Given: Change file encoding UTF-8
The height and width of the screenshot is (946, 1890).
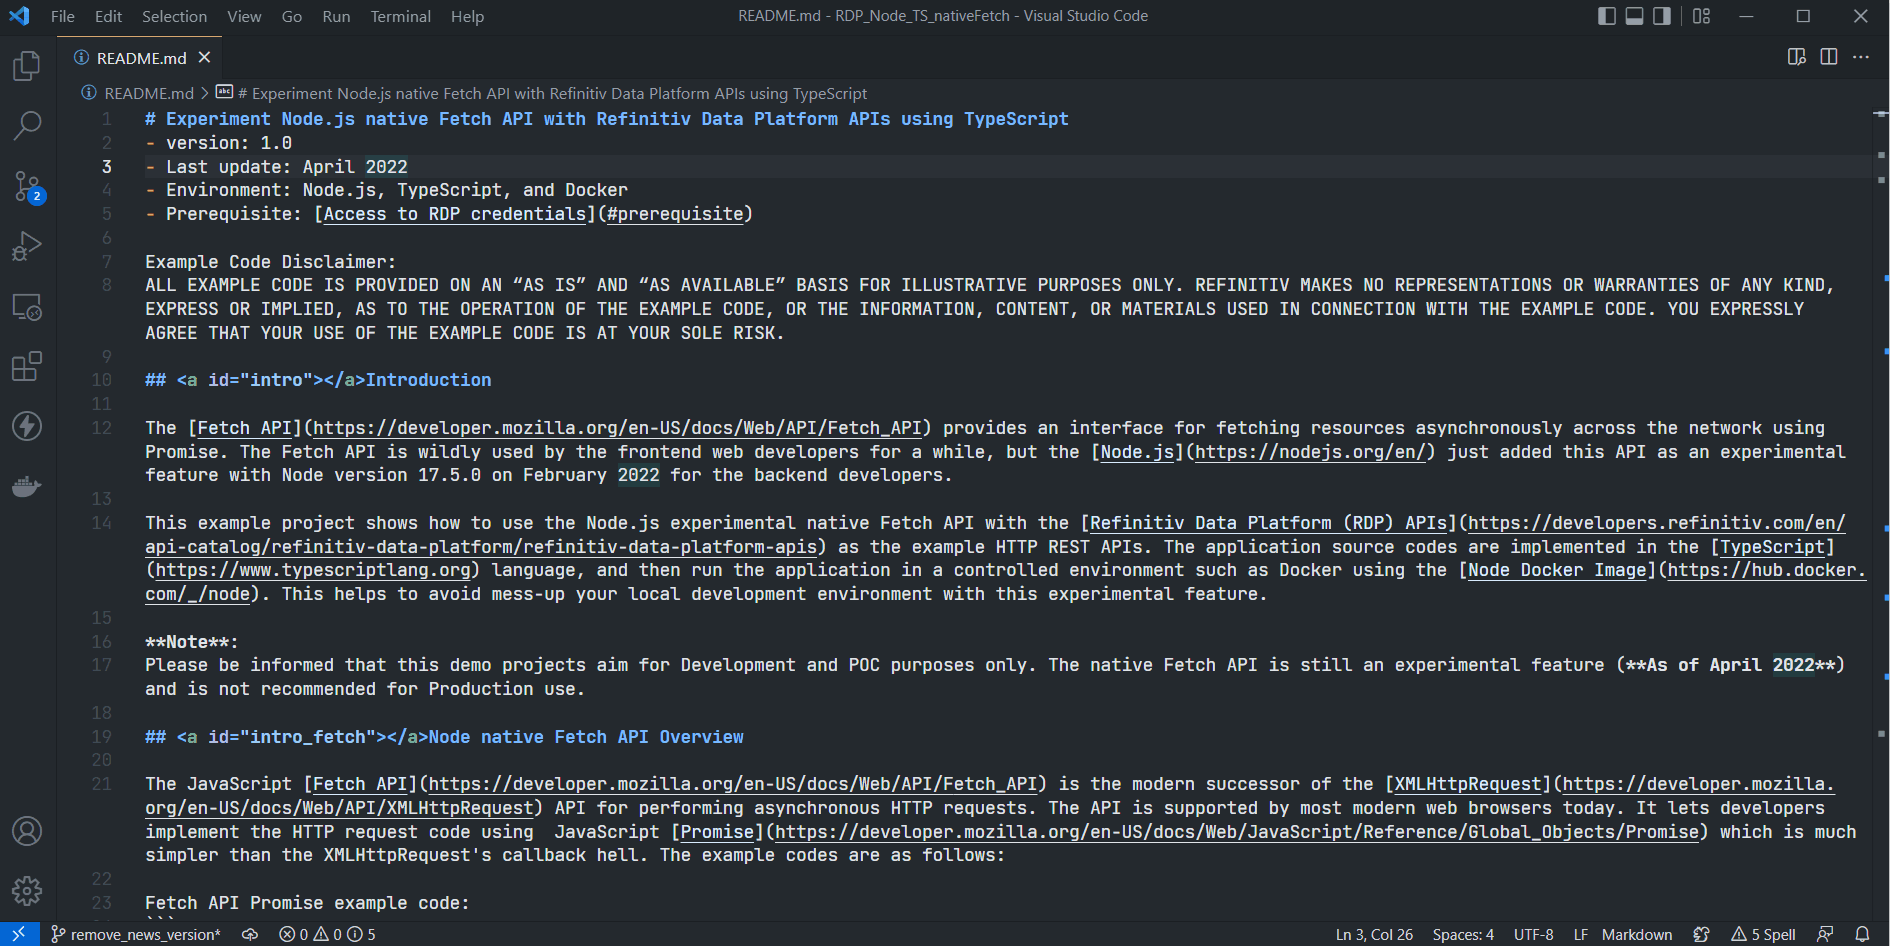Looking at the screenshot, I should (1533, 934).
